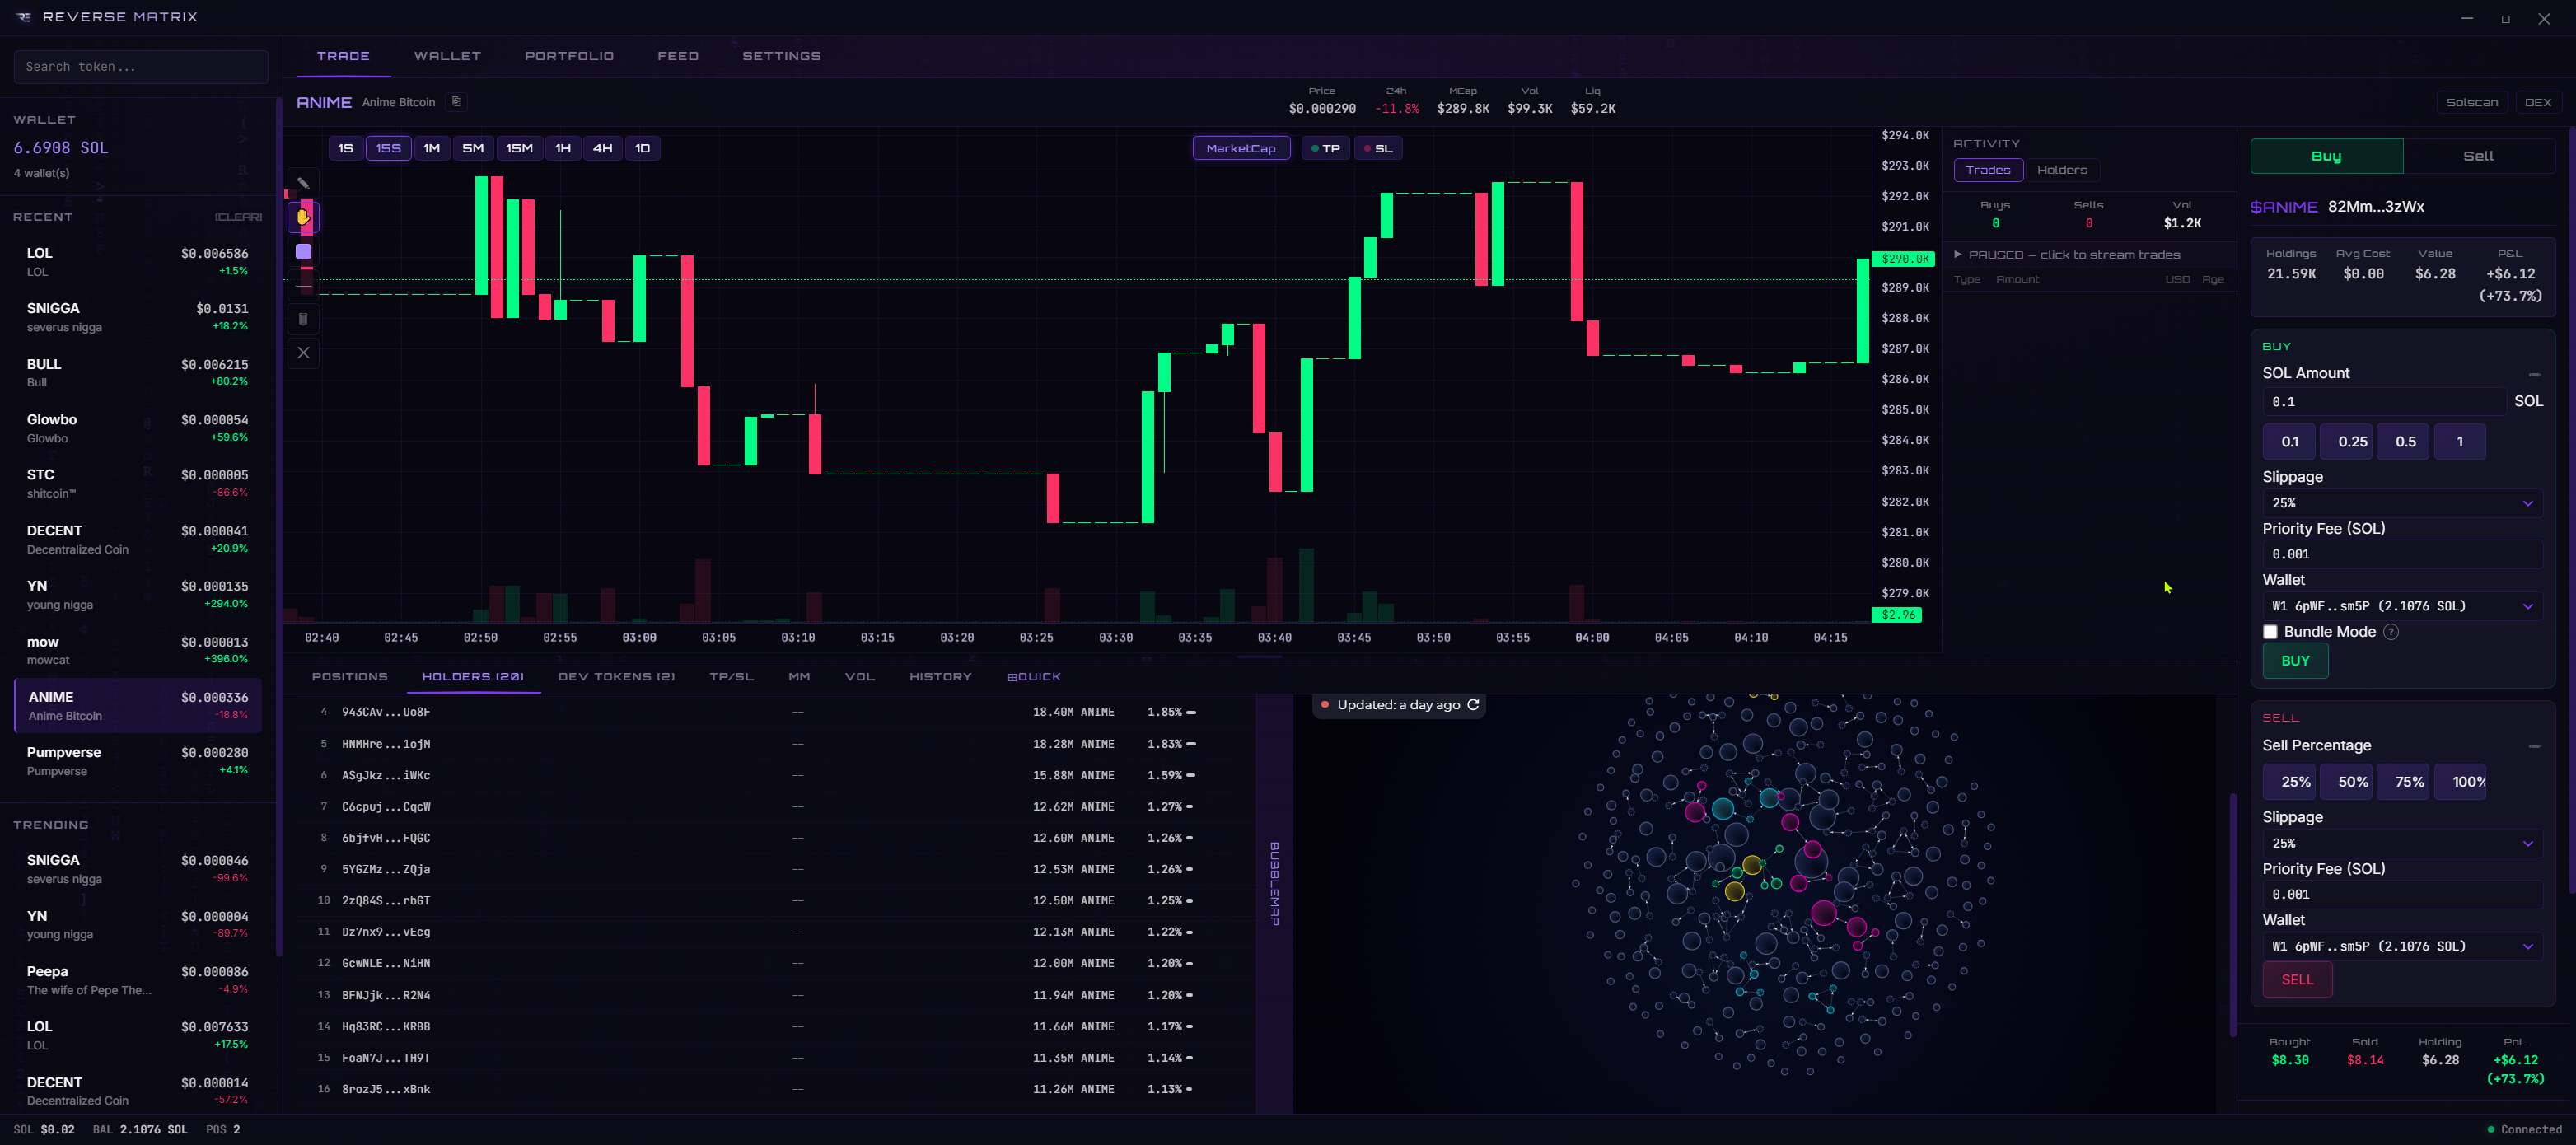This screenshot has height=1145, width=2576.
Task: Click the Search token input field
Action: pos(141,67)
